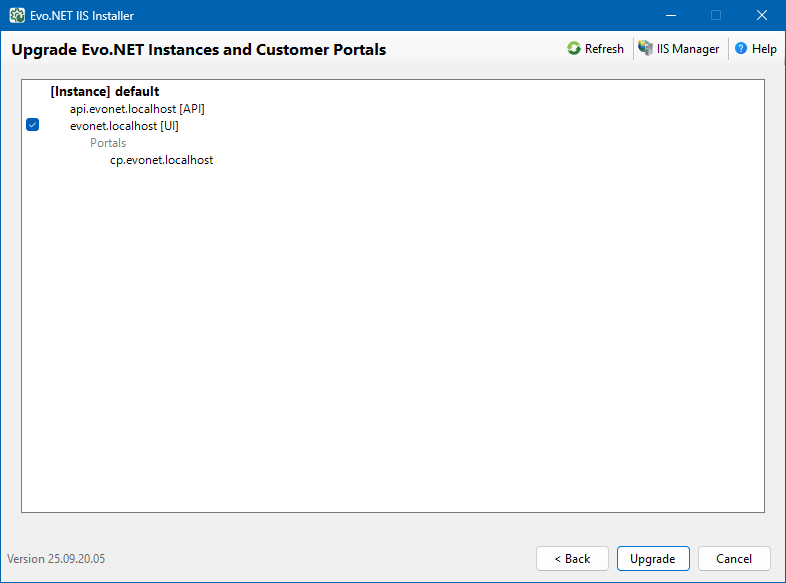Select the api.evonet.localhost [API] entry

click(137, 109)
